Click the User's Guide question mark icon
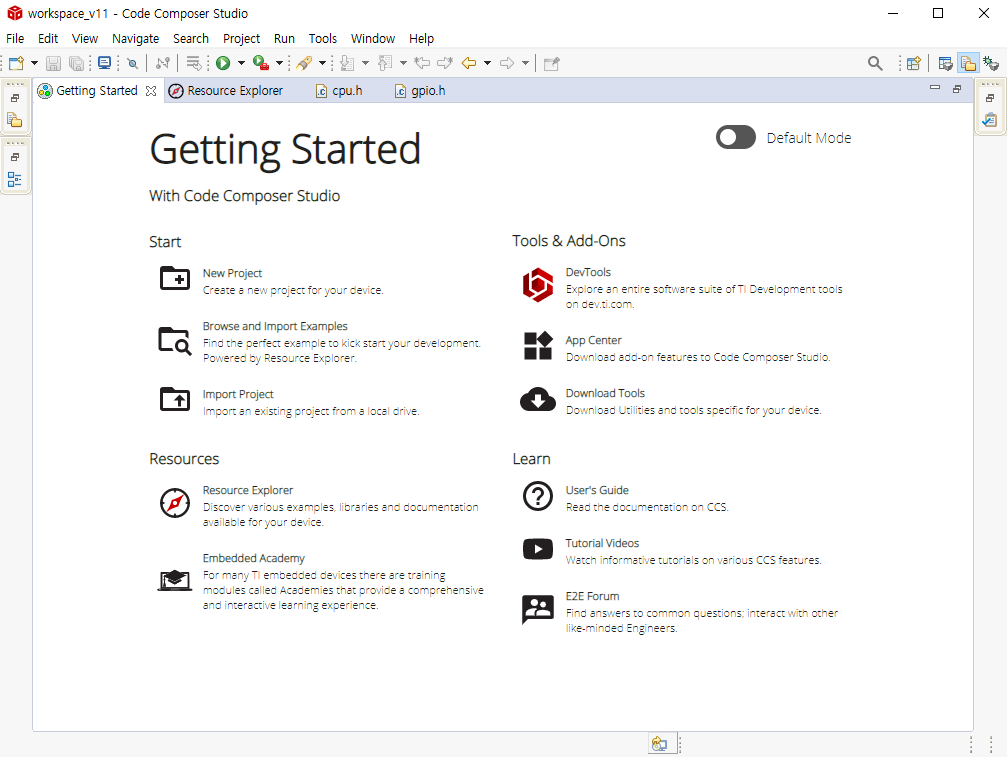 tap(538, 496)
